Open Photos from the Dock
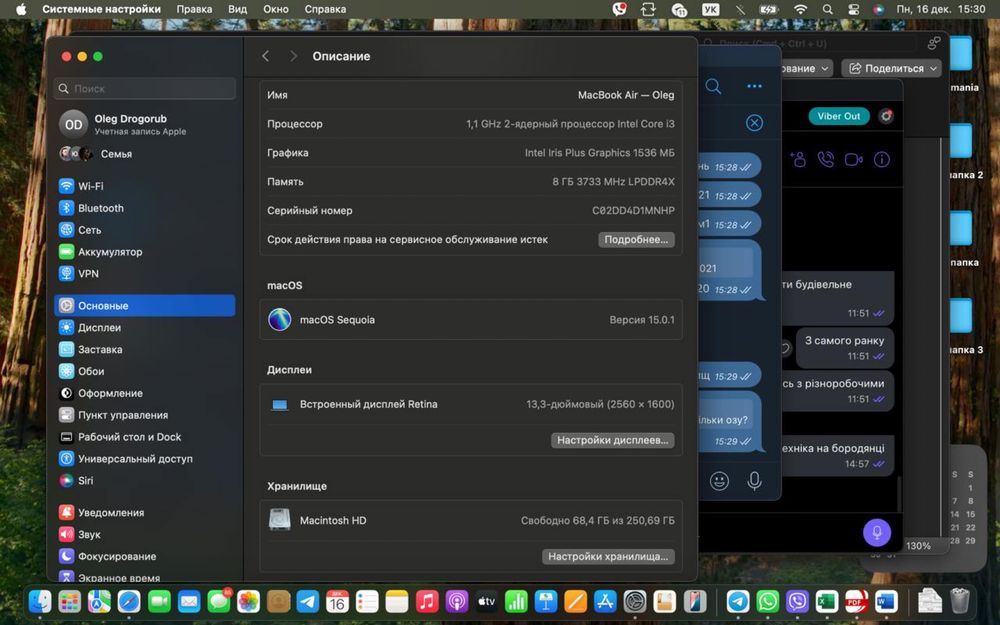This screenshot has height=625, width=1000. coord(248,601)
